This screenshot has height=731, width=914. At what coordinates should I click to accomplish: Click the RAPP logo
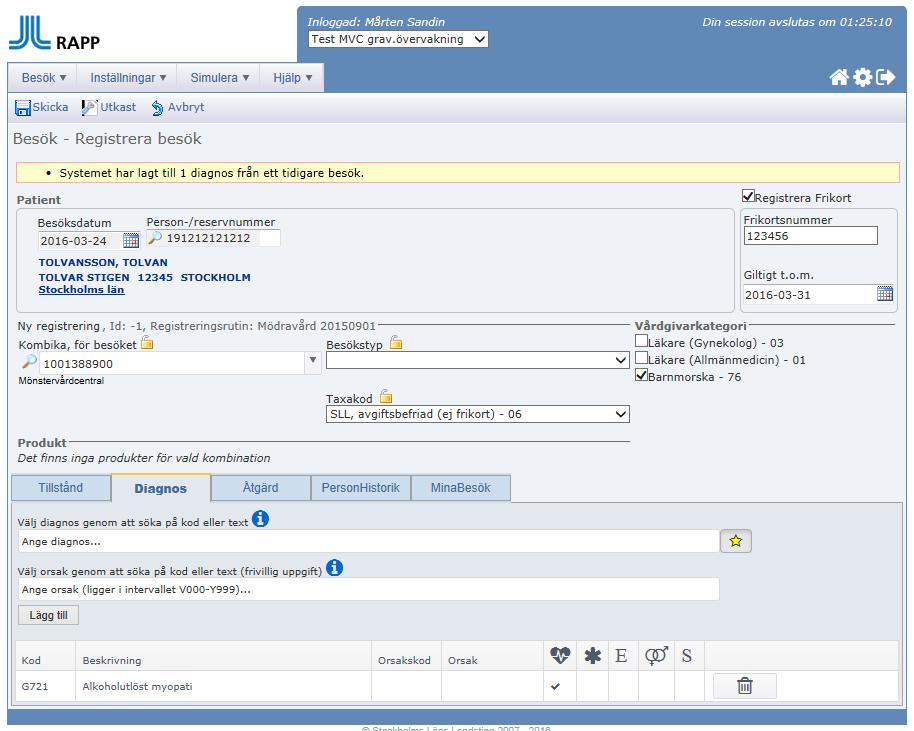click(54, 33)
